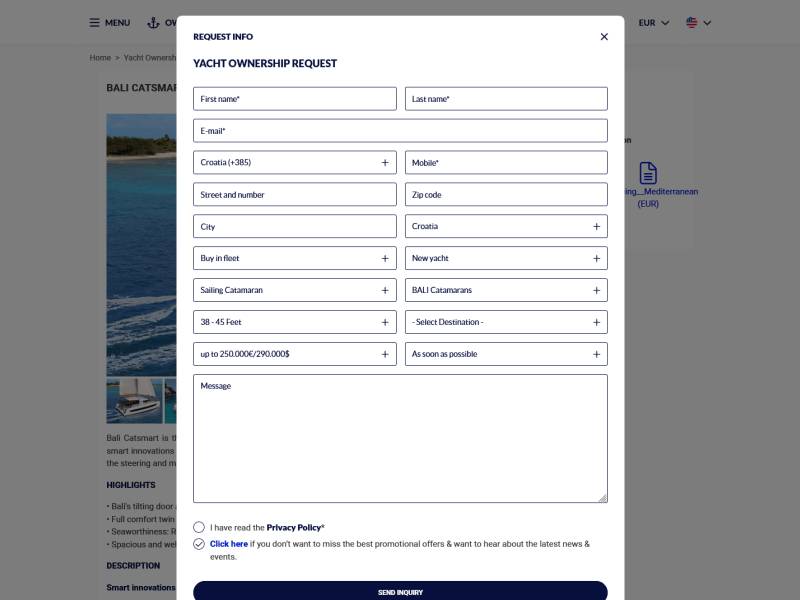Image resolution: width=800 pixels, height=600 pixels.
Task: Open the Privacy Policy link
Action: click(293, 528)
